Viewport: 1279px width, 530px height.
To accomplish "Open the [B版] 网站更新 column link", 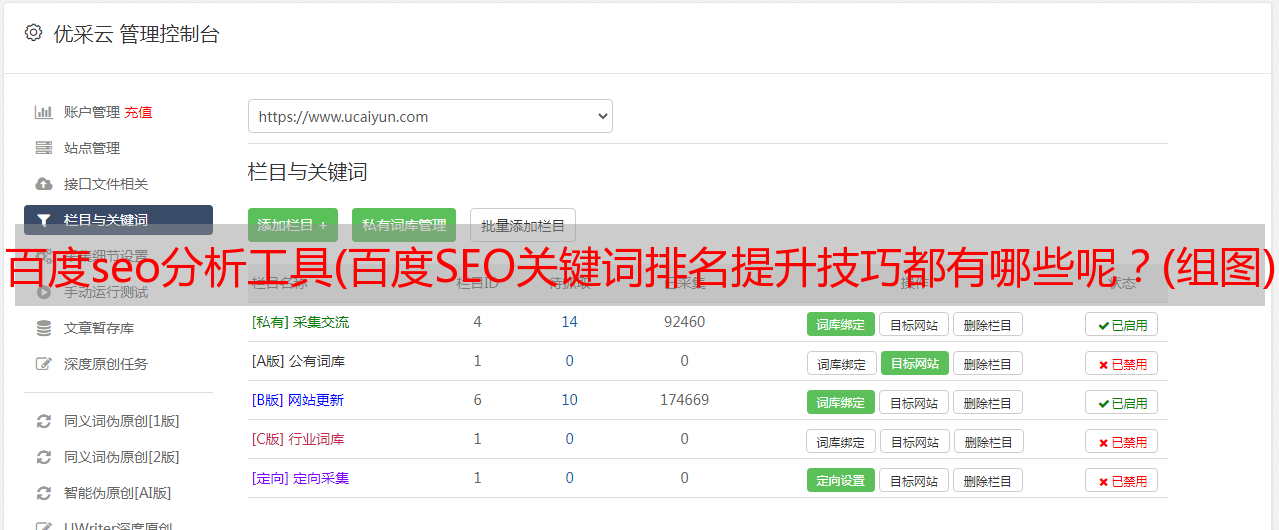I will 298,400.
